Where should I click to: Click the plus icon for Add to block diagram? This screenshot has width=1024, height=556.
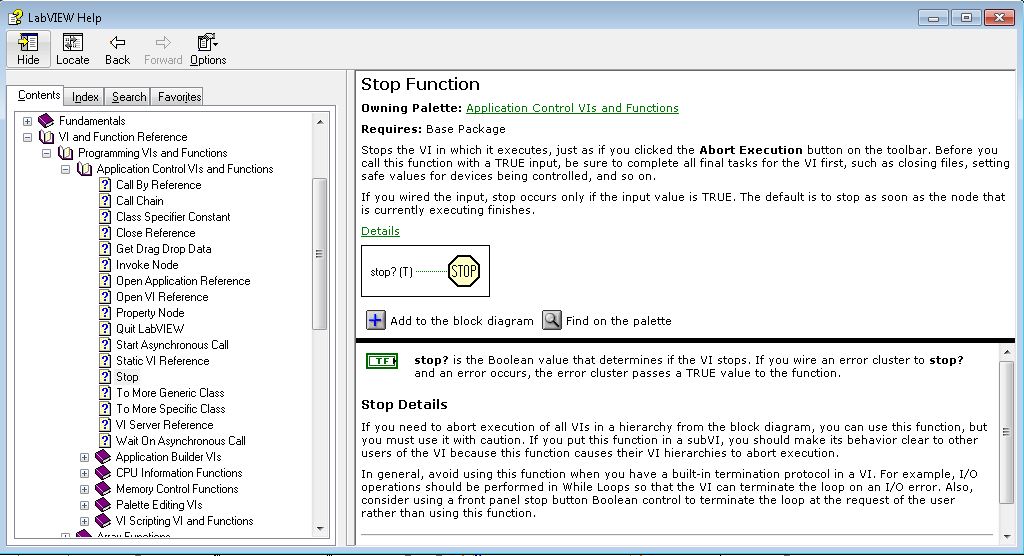tap(376, 320)
